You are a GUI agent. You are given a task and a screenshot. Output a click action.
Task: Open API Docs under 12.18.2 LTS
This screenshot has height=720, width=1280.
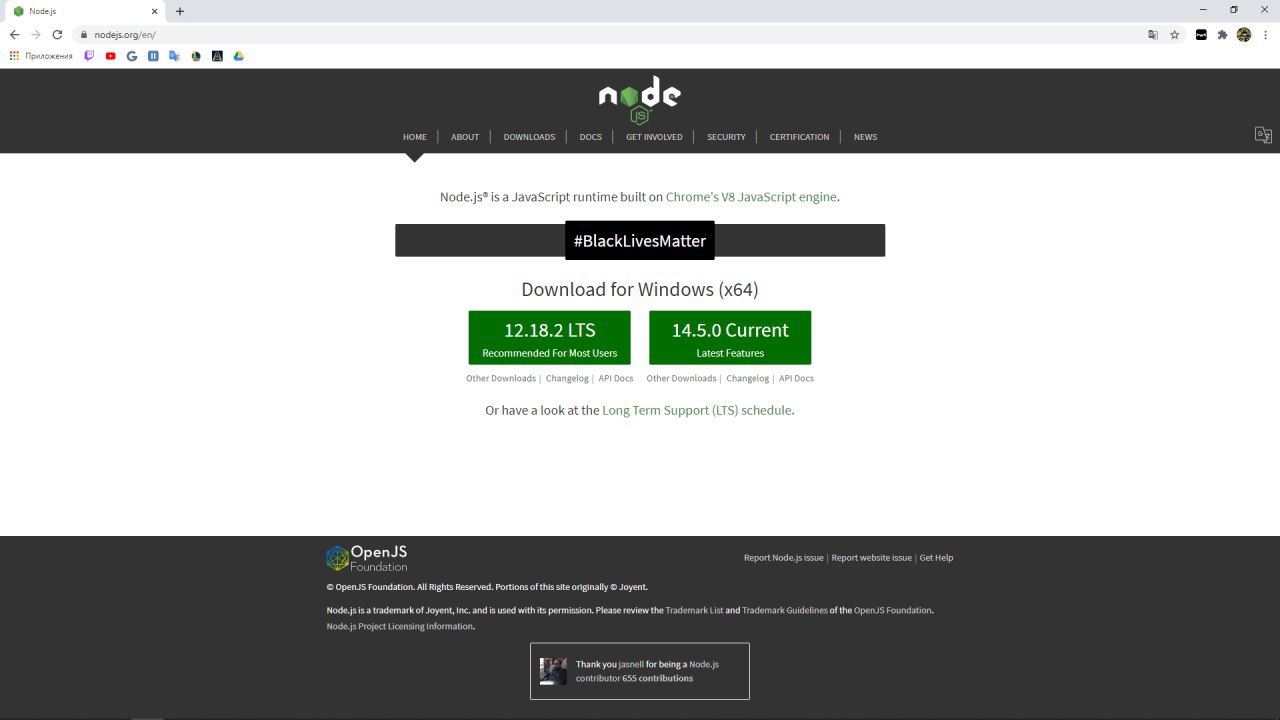click(x=616, y=379)
